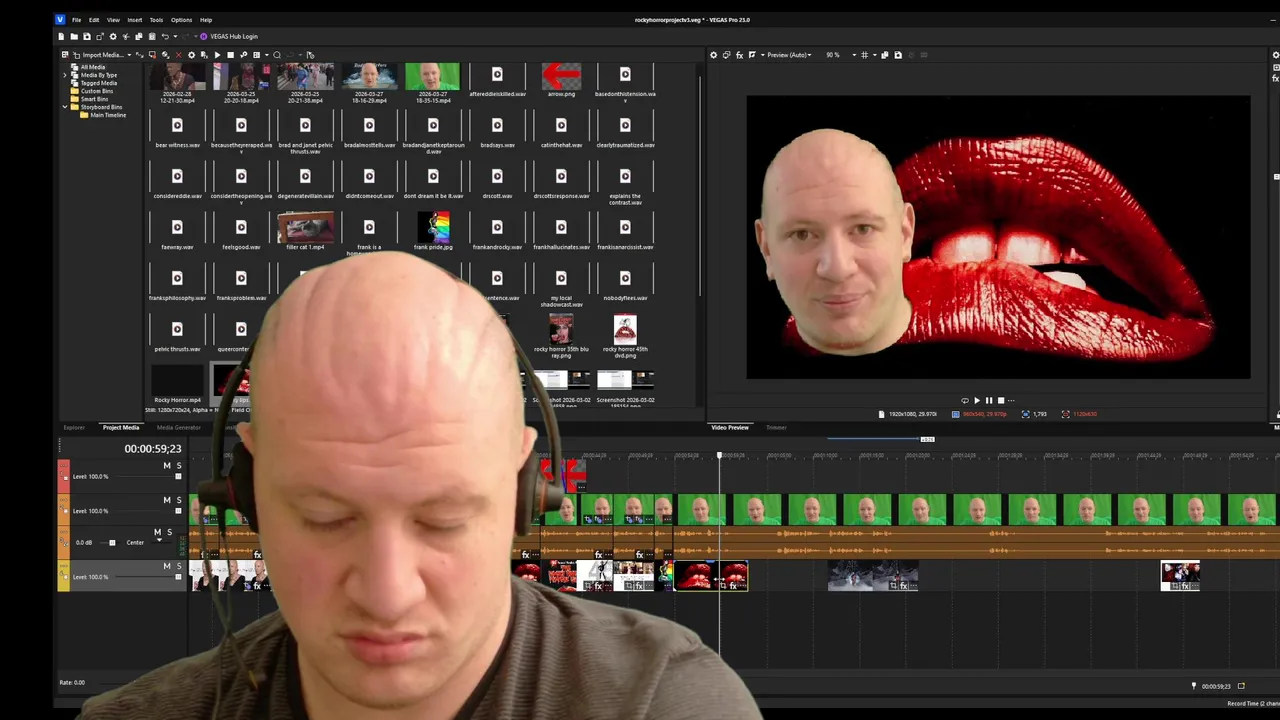Open Video Output FX in preview toolbar
Screen dimensions: 1280x720
(739, 55)
